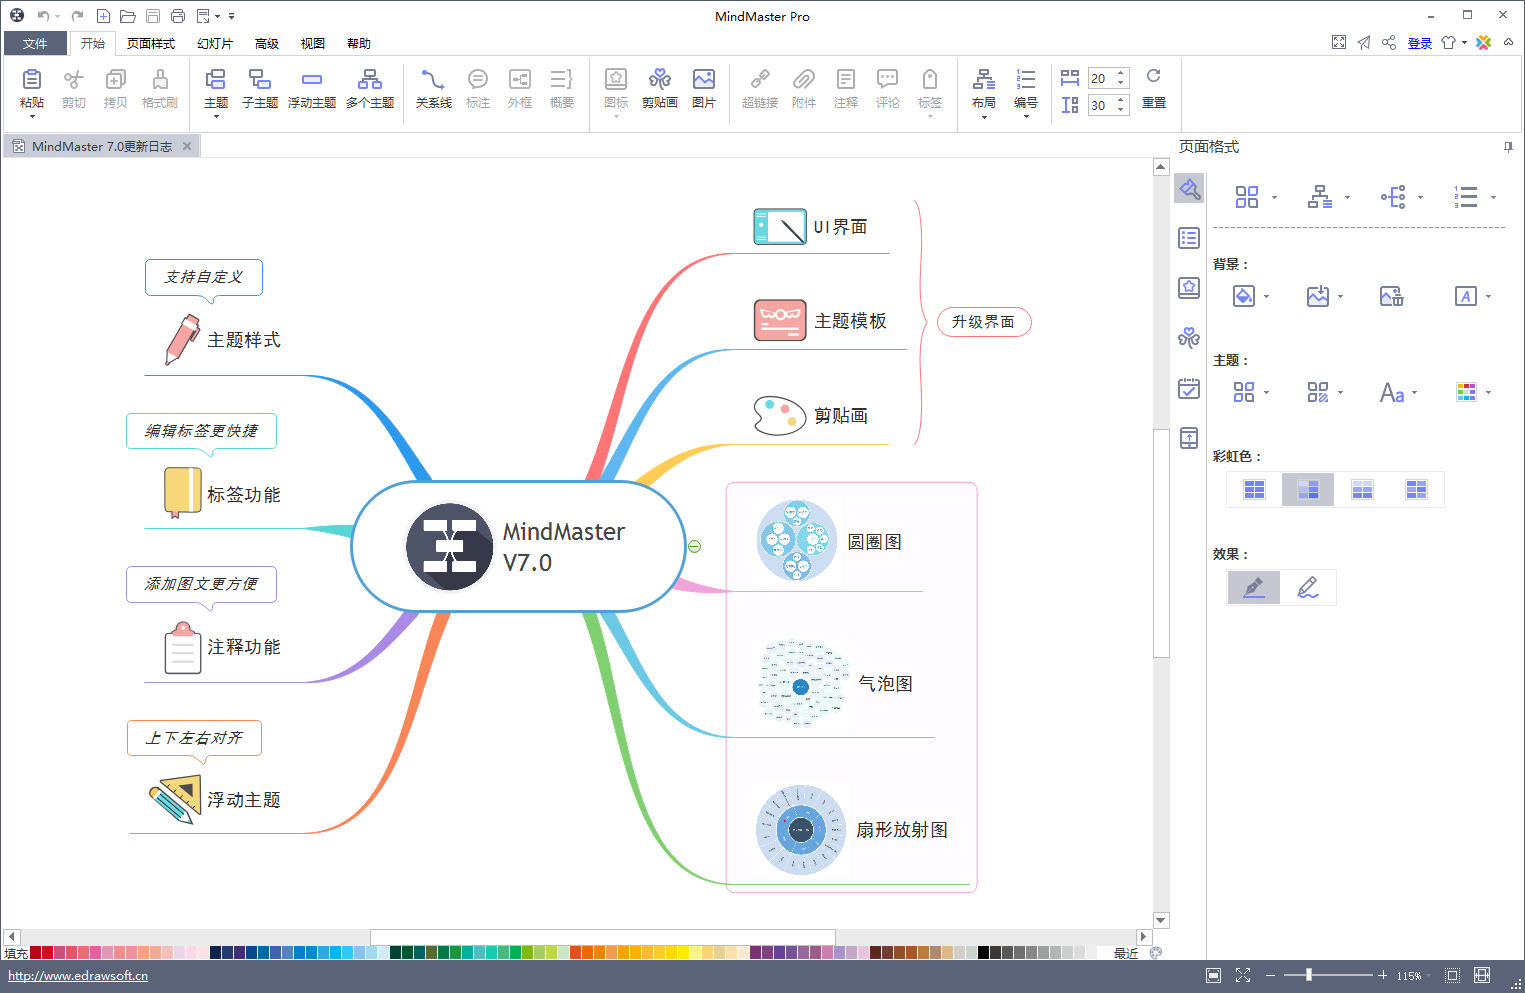Viewport: 1525px width, 993px height.
Task: Open the page format brush panel icon
Action: tap(1189, 188)
